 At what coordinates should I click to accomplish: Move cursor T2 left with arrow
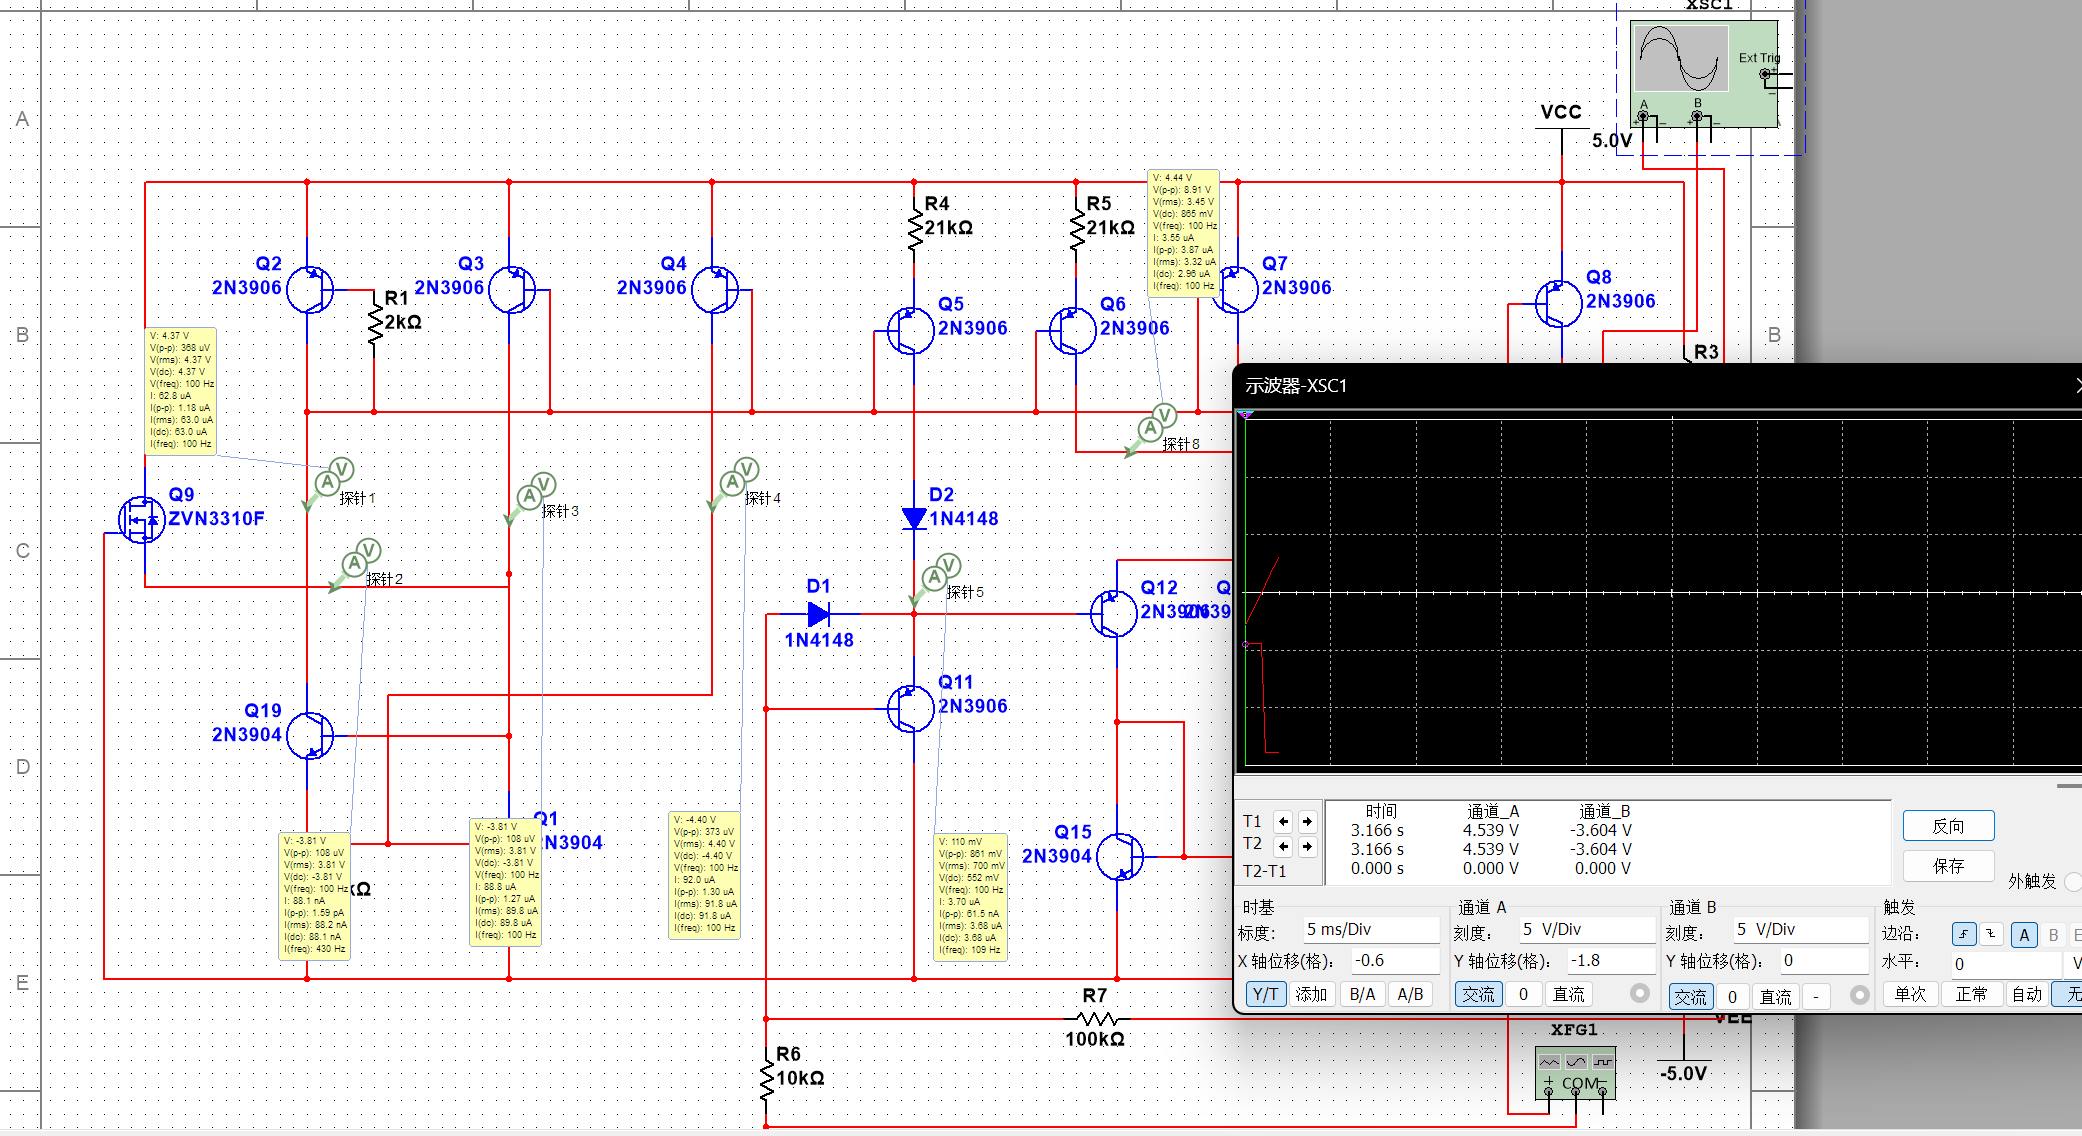1283,846
